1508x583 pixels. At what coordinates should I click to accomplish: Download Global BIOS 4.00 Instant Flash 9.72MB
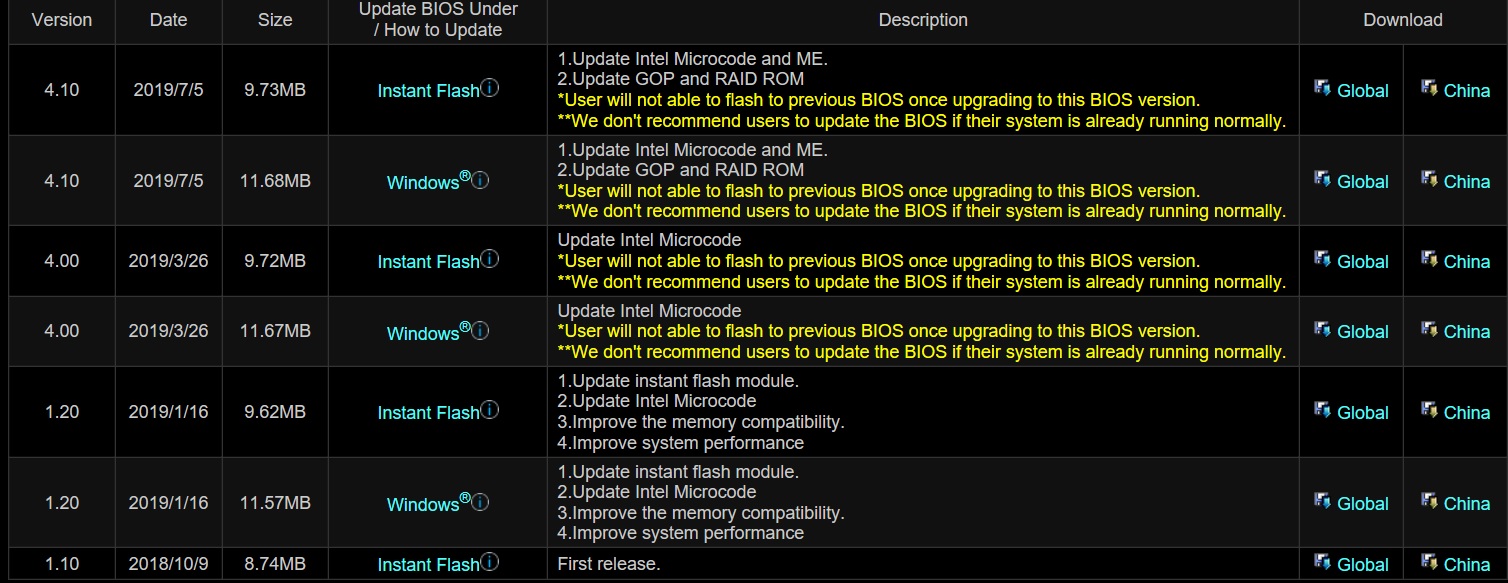(x=1362, y=262)
